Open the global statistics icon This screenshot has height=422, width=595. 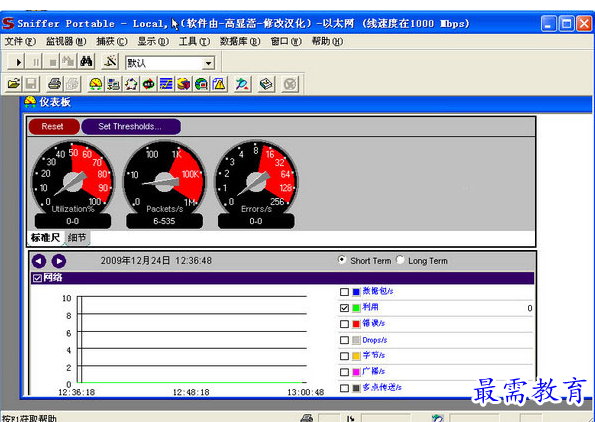click(x=201, y=83)
